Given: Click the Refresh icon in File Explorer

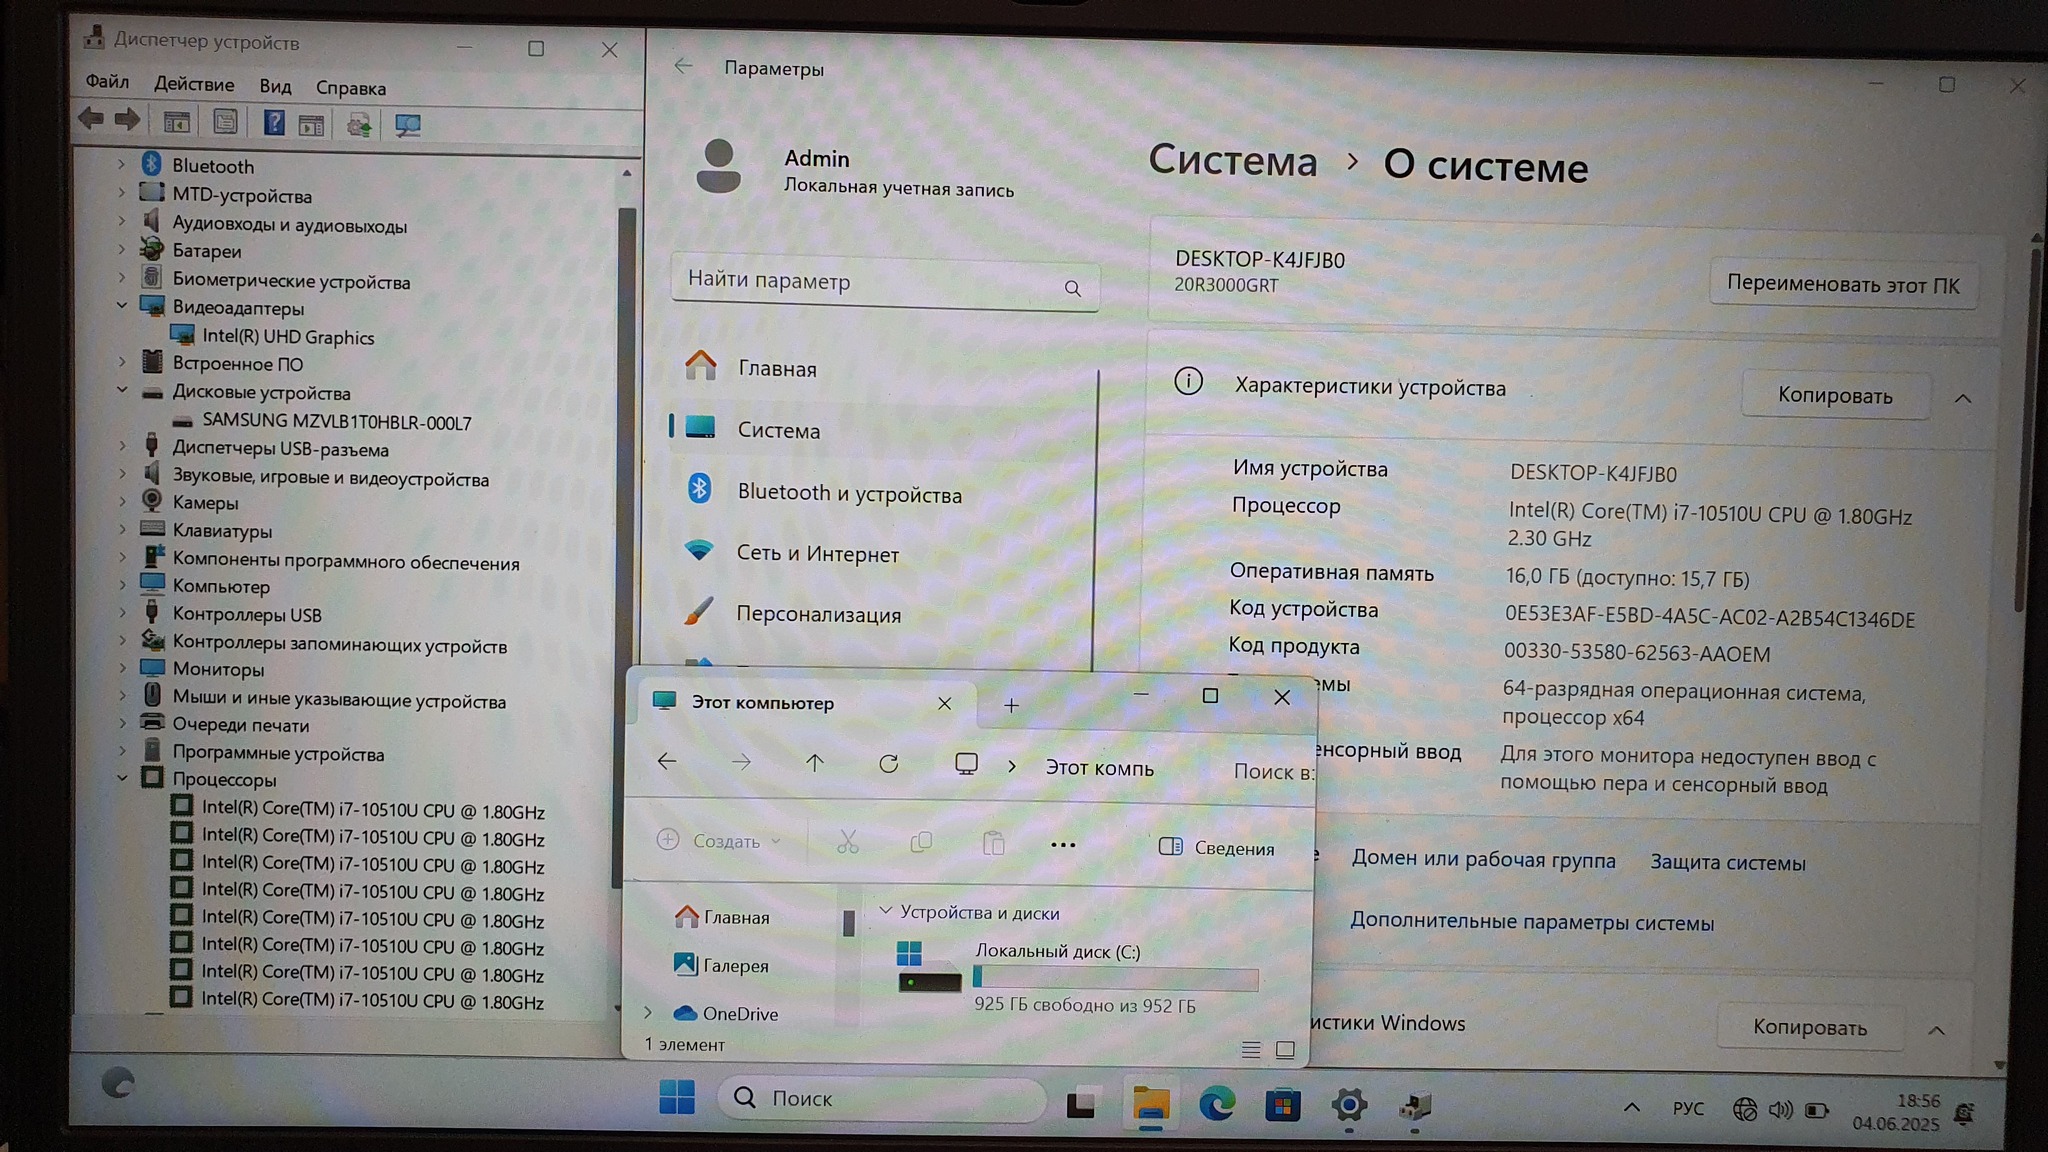Looking at the screenshot, I should tap(888, 764).
